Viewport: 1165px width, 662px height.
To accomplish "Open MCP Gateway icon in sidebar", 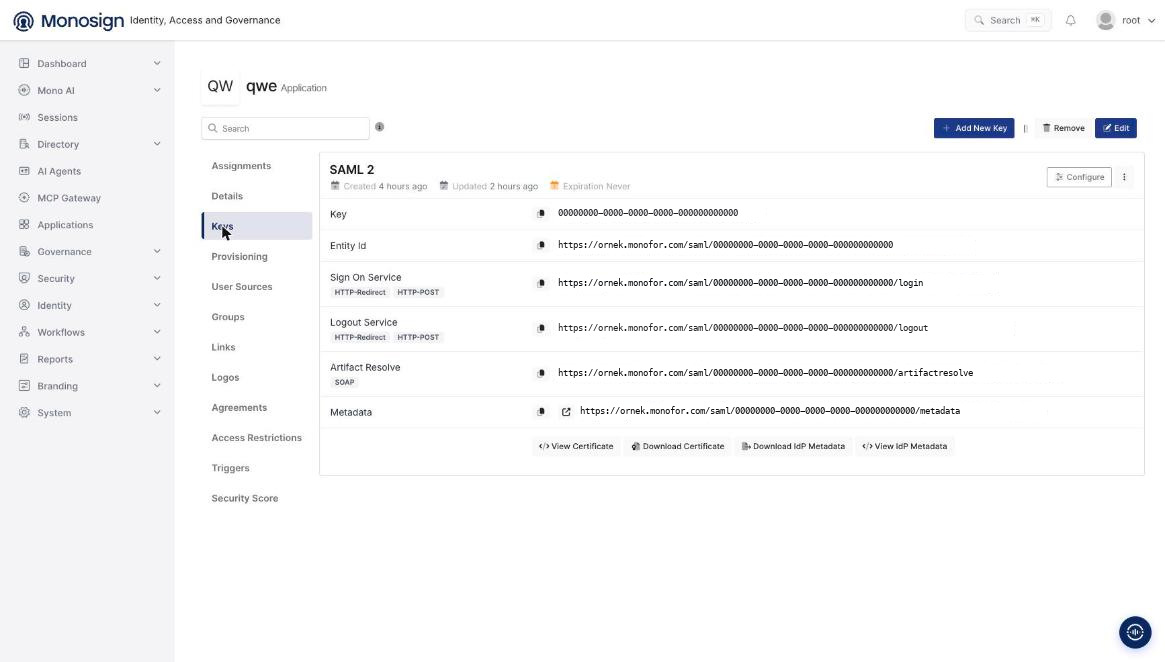I will point(25,198).
